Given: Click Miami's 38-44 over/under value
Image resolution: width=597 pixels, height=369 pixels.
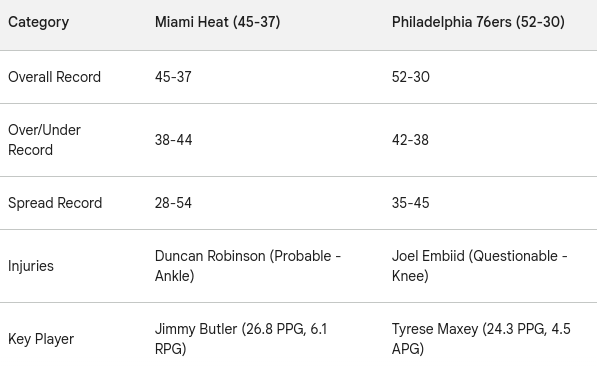Looking at the screenshot, I should [174, 140].
